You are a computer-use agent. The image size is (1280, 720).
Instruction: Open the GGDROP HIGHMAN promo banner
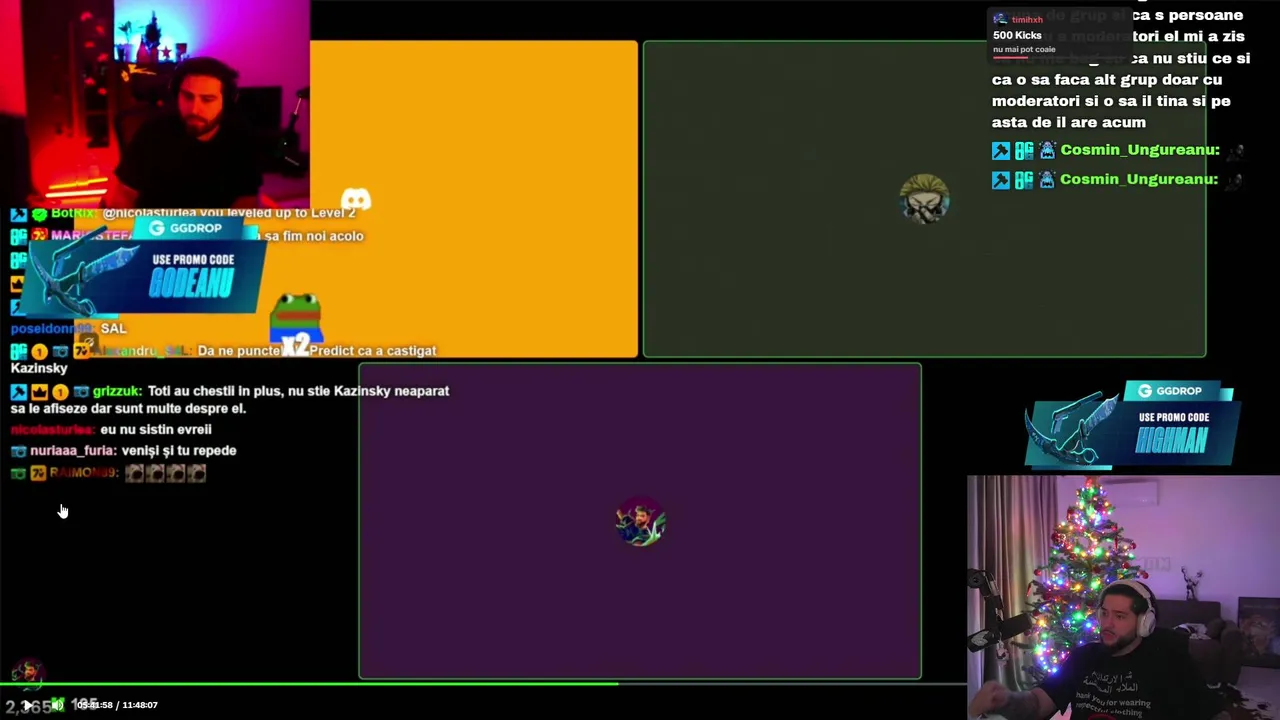point(1132,426)
